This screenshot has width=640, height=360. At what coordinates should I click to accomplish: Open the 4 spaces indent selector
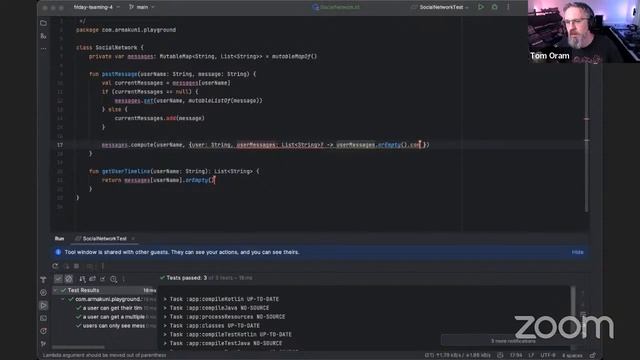click(x=572, y=355)
